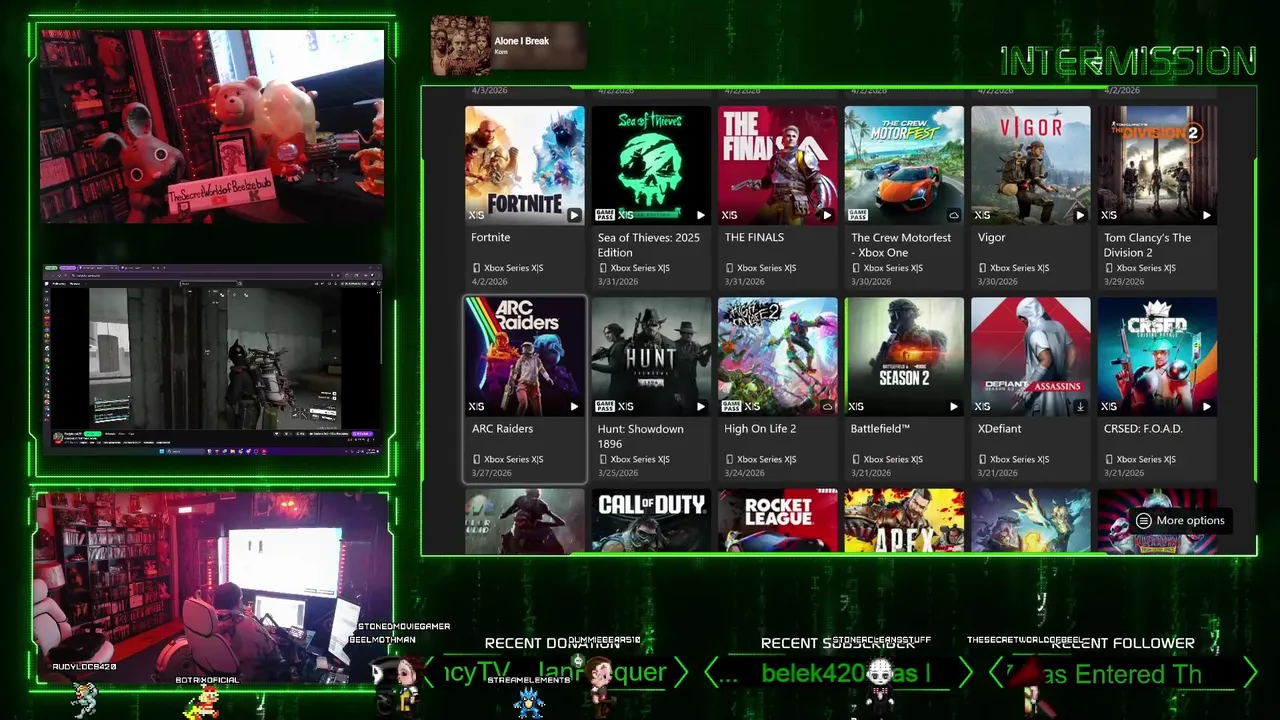
Task: Select "Tom Clancy's The Division 2" title
Action: [x=1147, y=245]
